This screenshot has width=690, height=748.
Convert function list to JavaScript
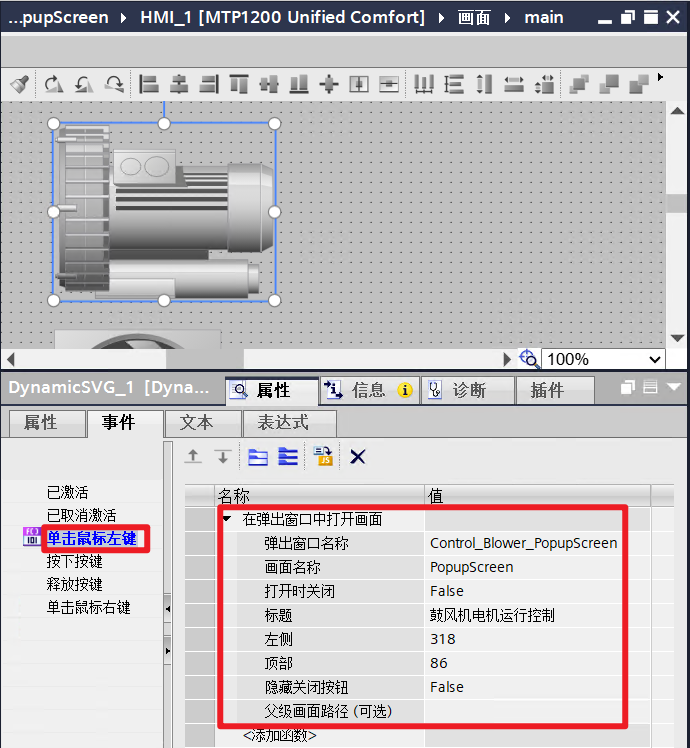point(323,457)
